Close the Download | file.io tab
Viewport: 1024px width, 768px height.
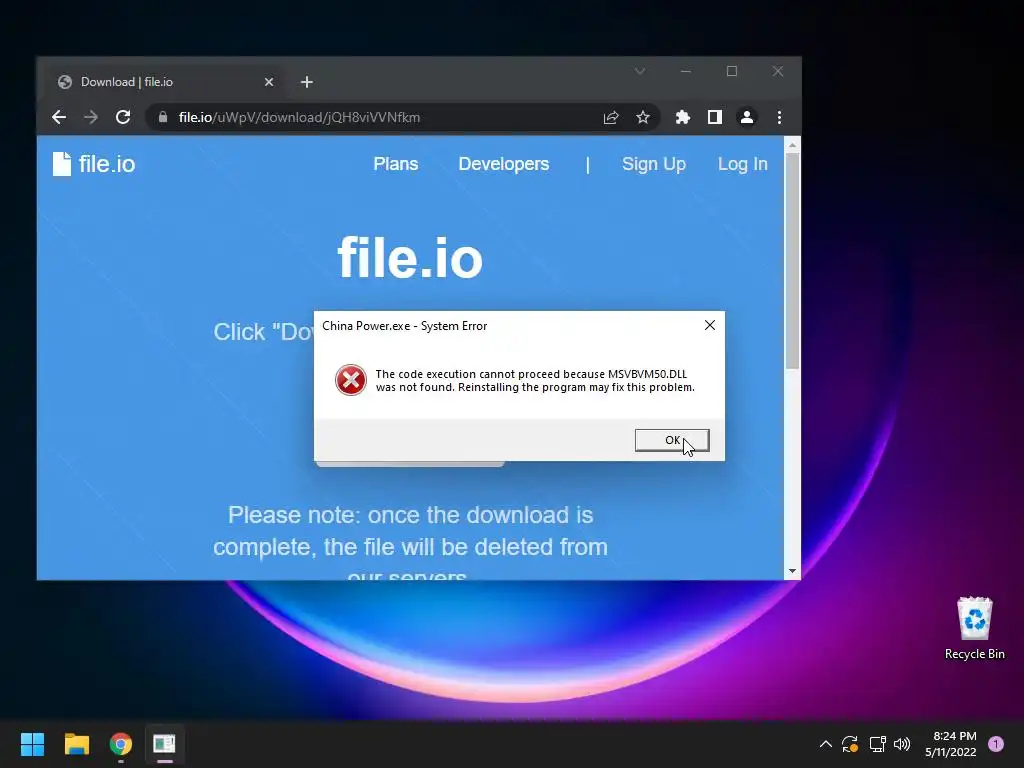pyautogui.click(x=269, y=82)
